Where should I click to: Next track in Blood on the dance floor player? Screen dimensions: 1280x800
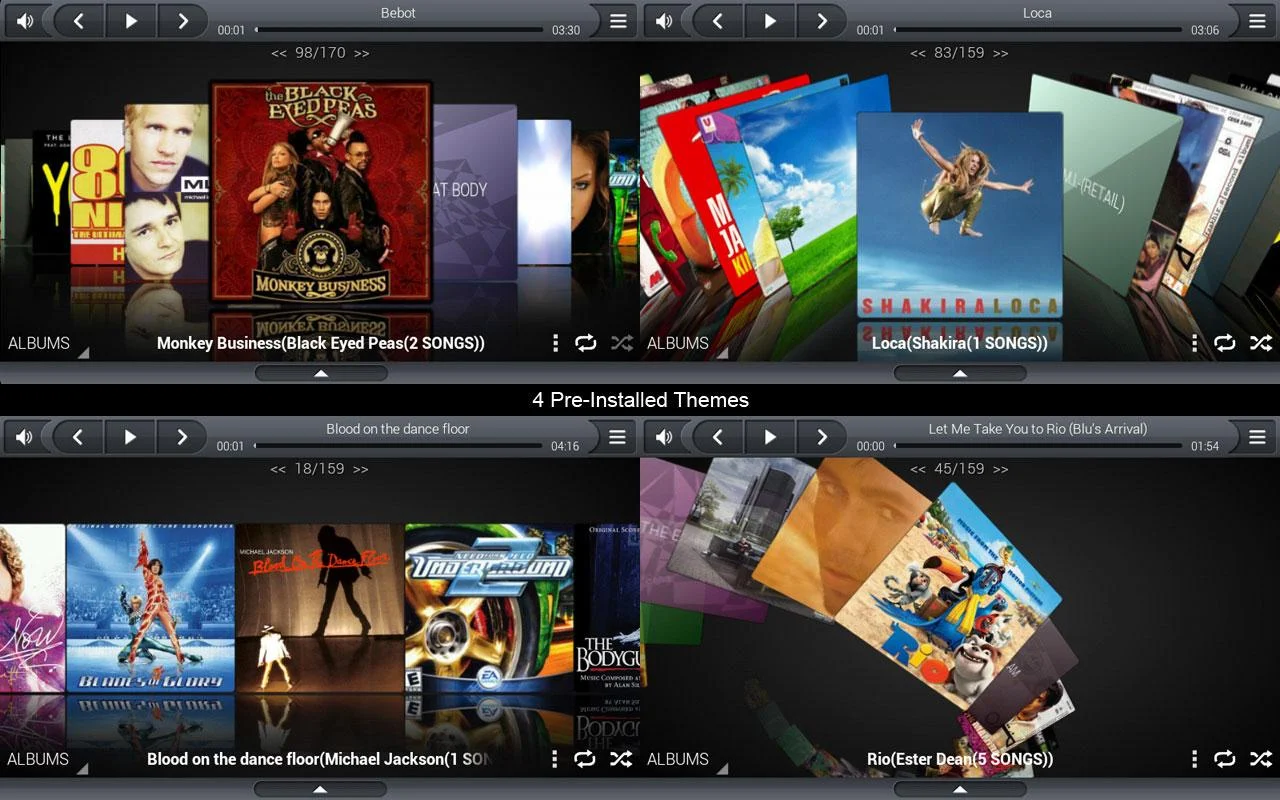(181, 437)
